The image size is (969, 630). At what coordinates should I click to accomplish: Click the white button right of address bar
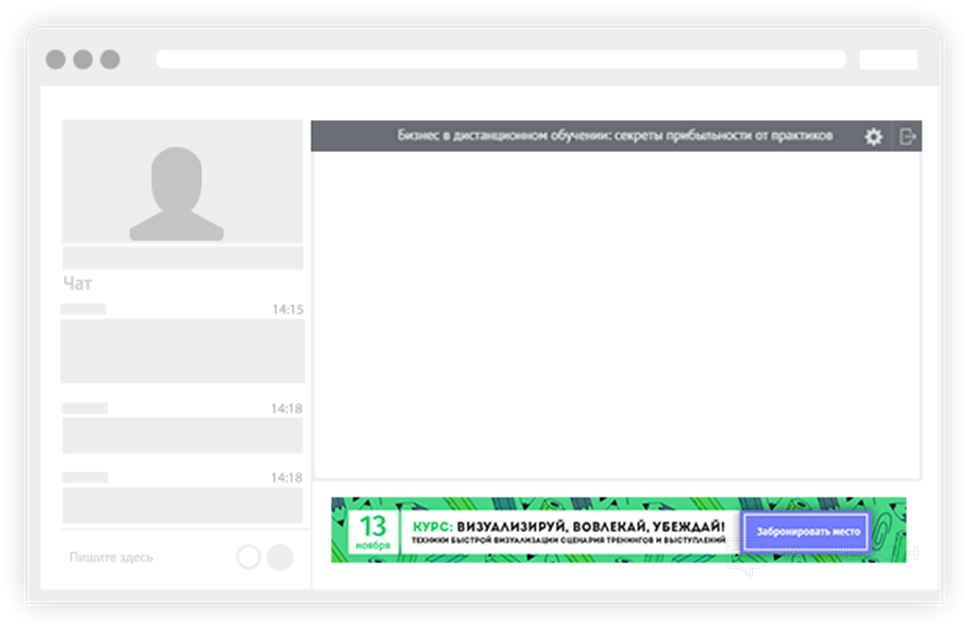pyautogui.click(x=888, y=59)
